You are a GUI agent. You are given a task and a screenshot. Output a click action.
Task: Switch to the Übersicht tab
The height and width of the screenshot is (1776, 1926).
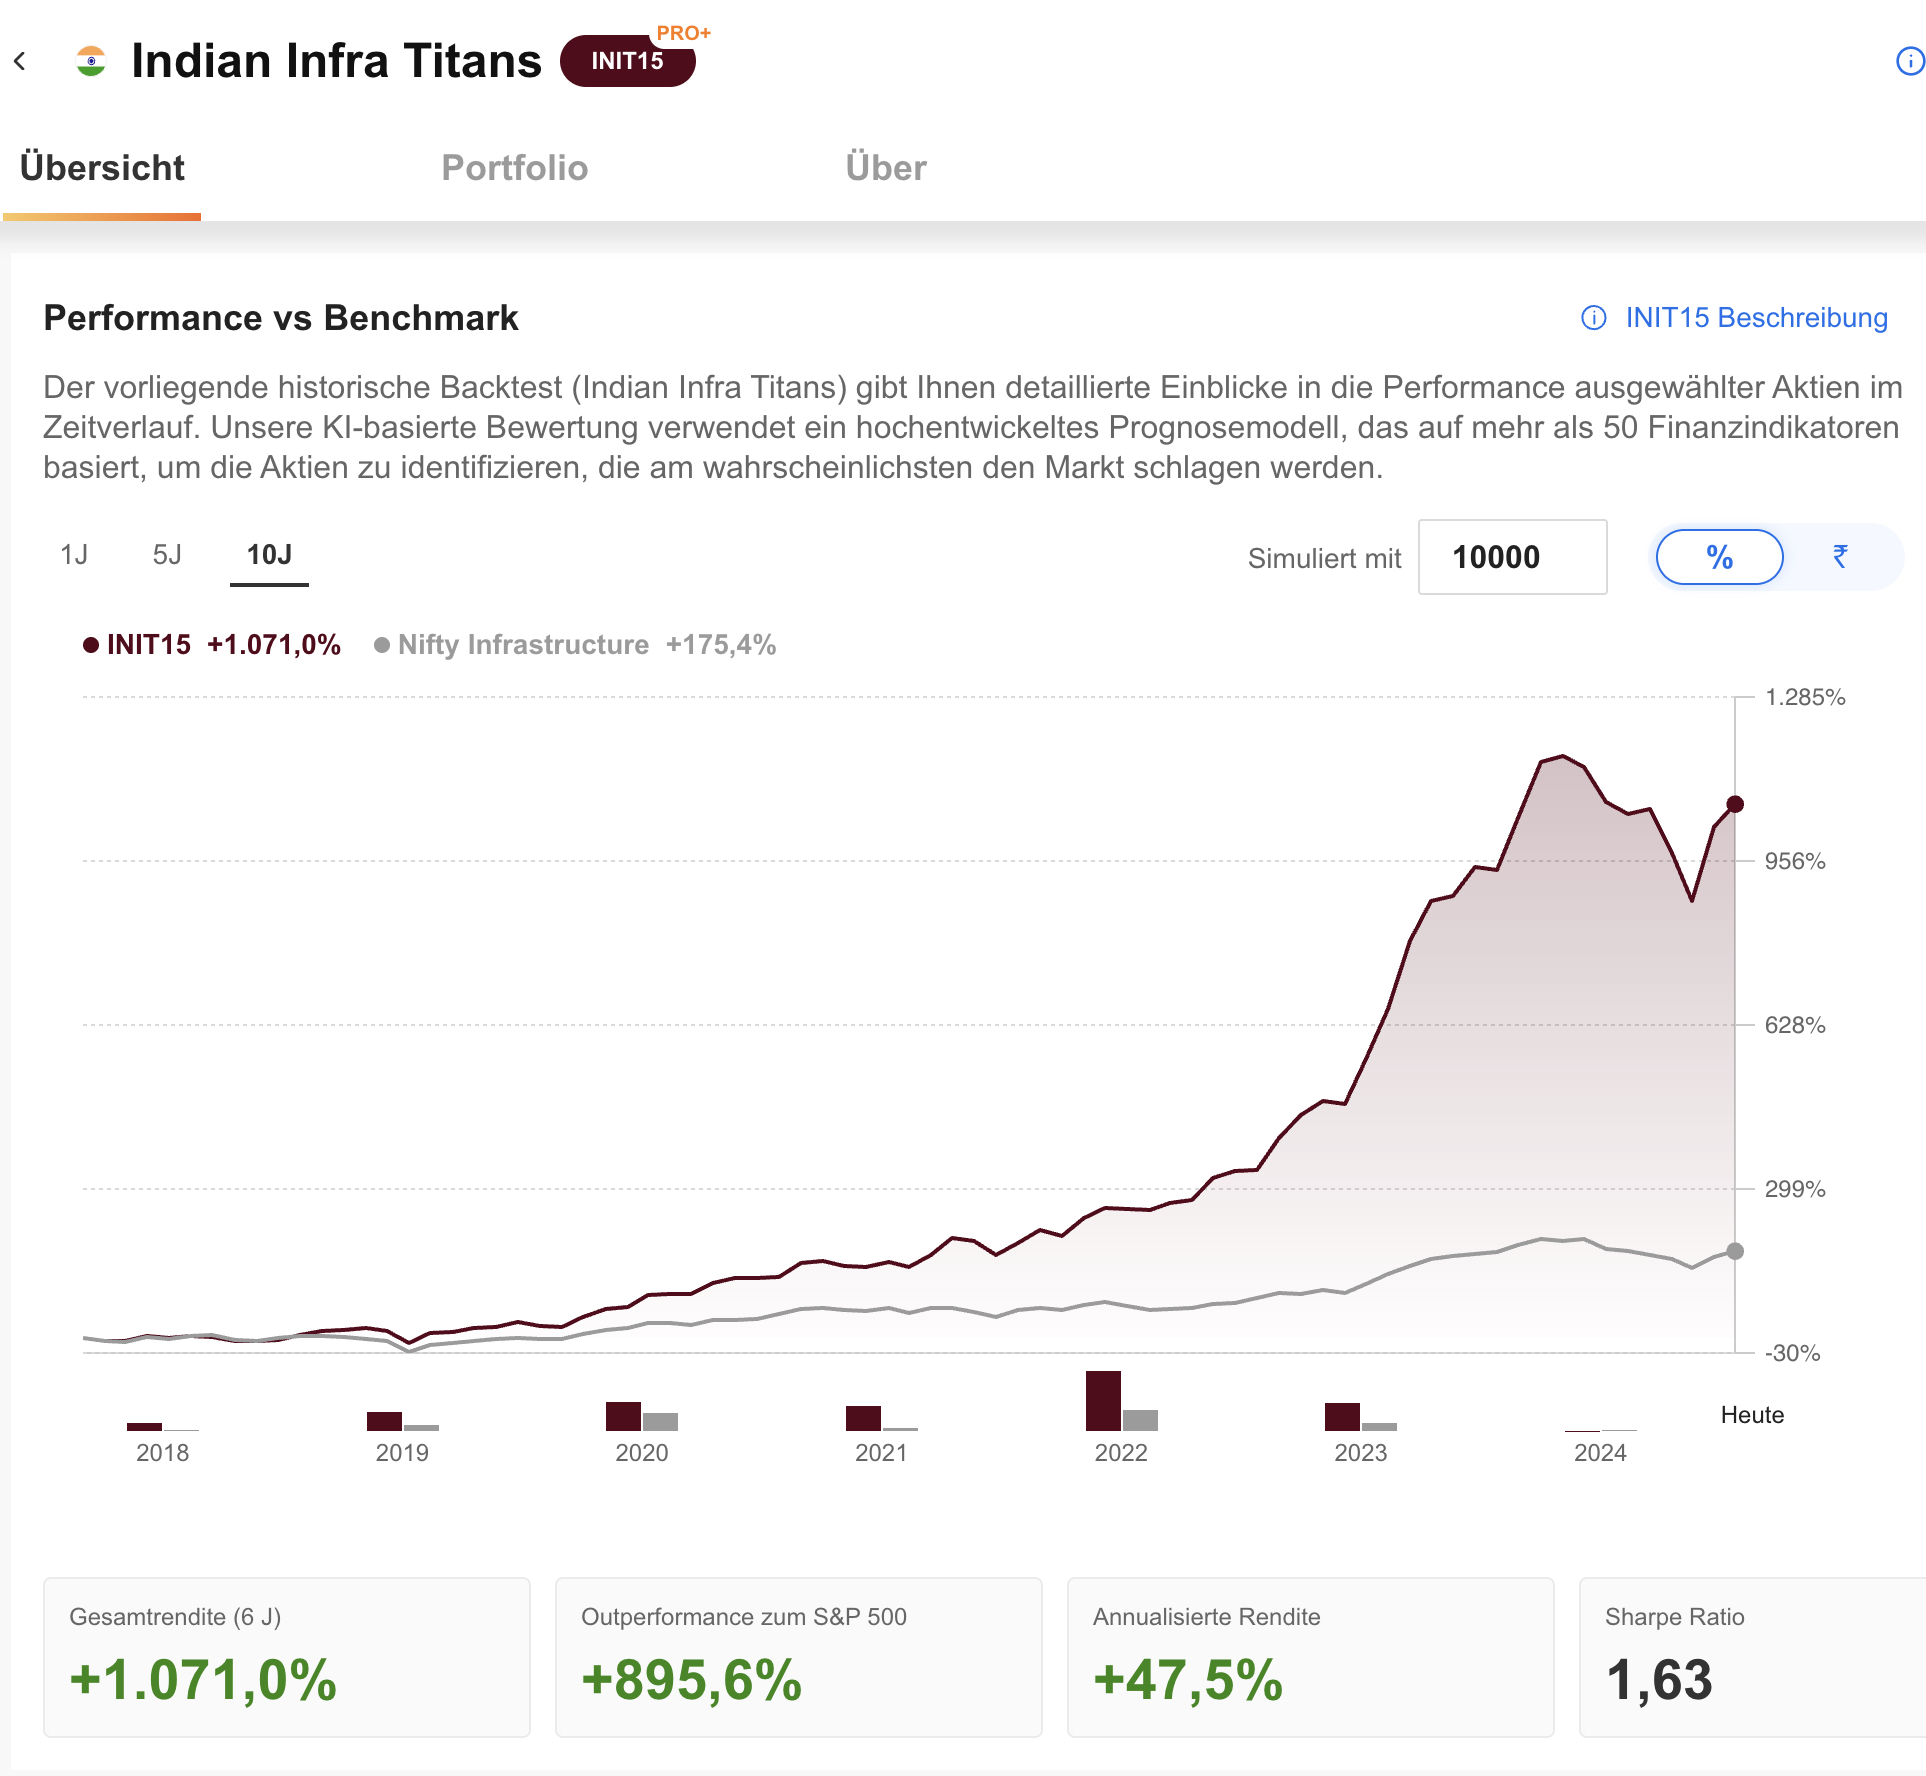(x=102, y=168)
